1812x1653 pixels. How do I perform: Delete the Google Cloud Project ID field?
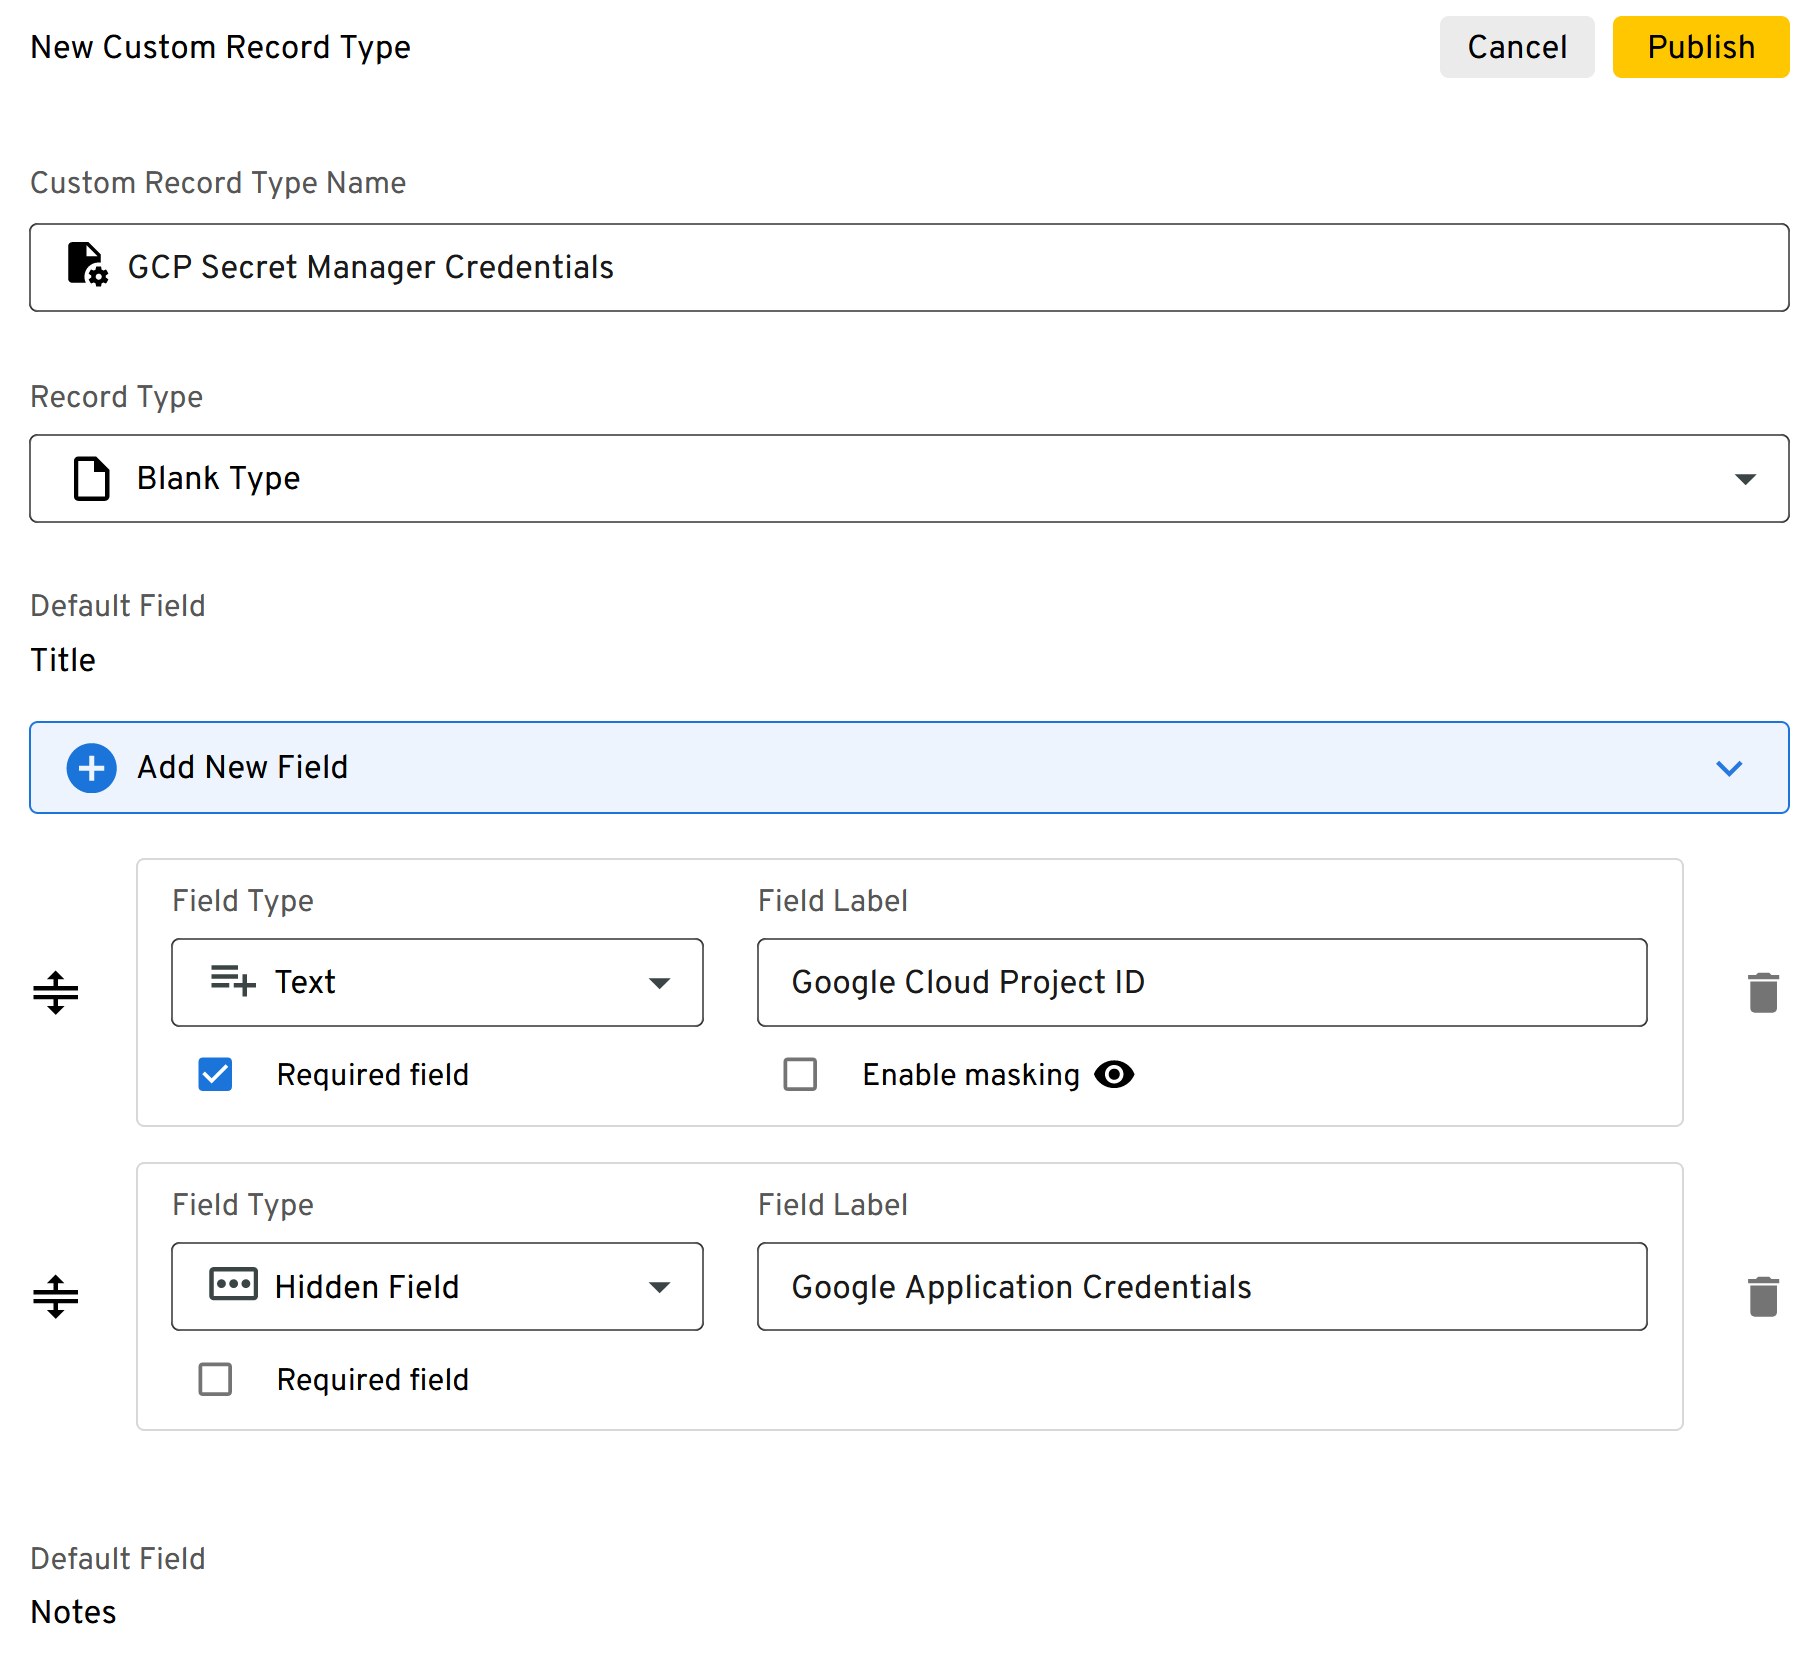(x=1763, y=992)
